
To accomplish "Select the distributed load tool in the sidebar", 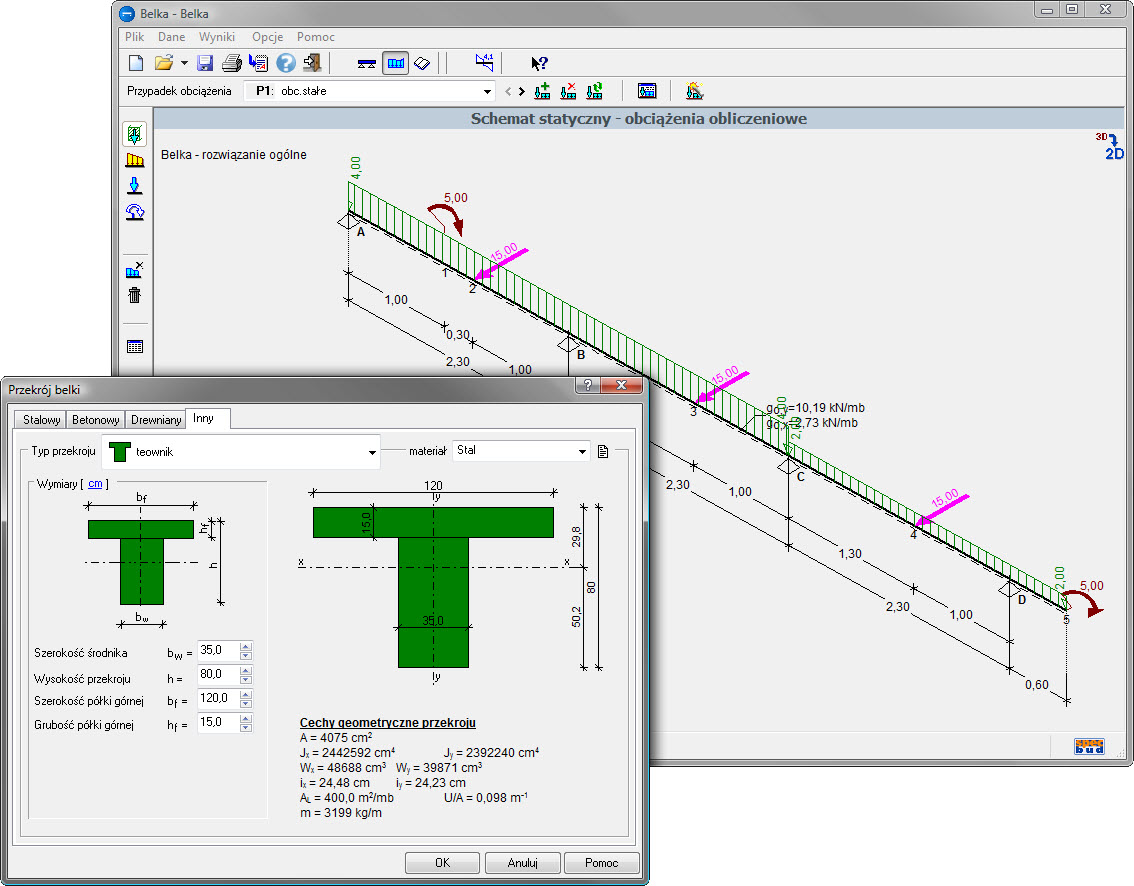I will (x=134, y=159).
